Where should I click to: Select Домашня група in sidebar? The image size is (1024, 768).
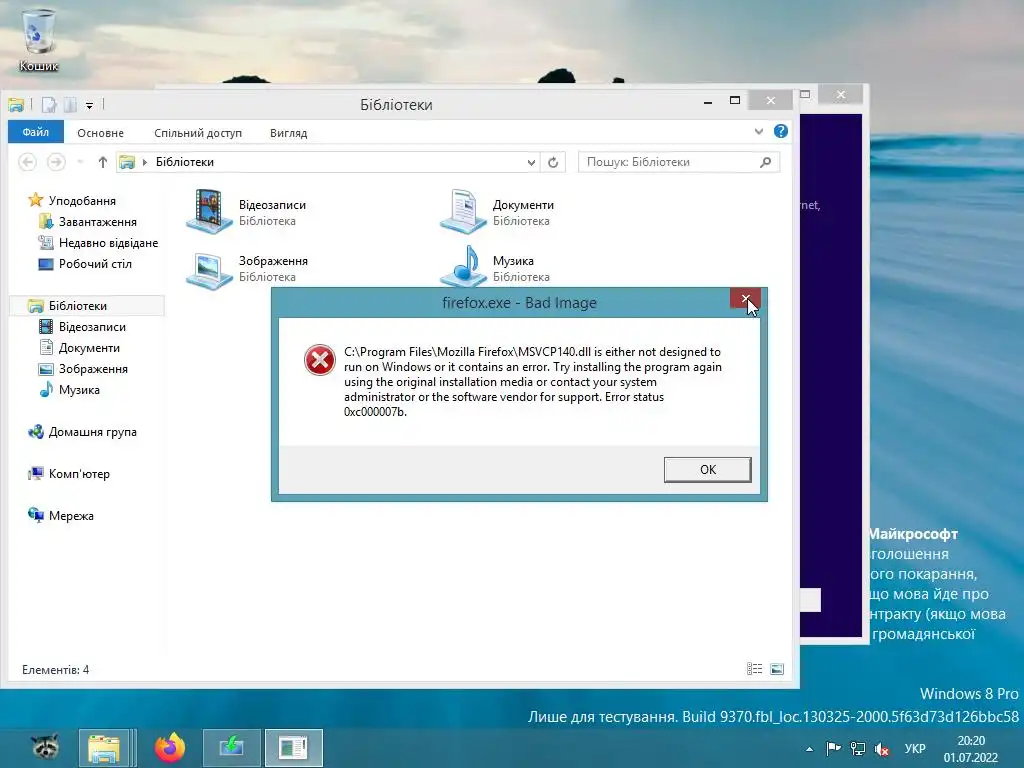pyautogui.click(x=92, y=432)
